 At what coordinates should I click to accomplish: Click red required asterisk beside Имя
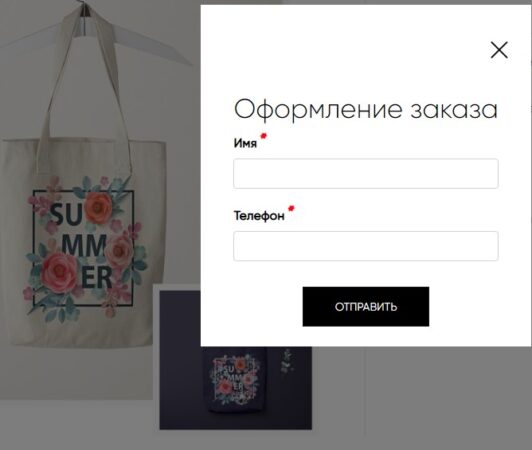click(264, 136)
